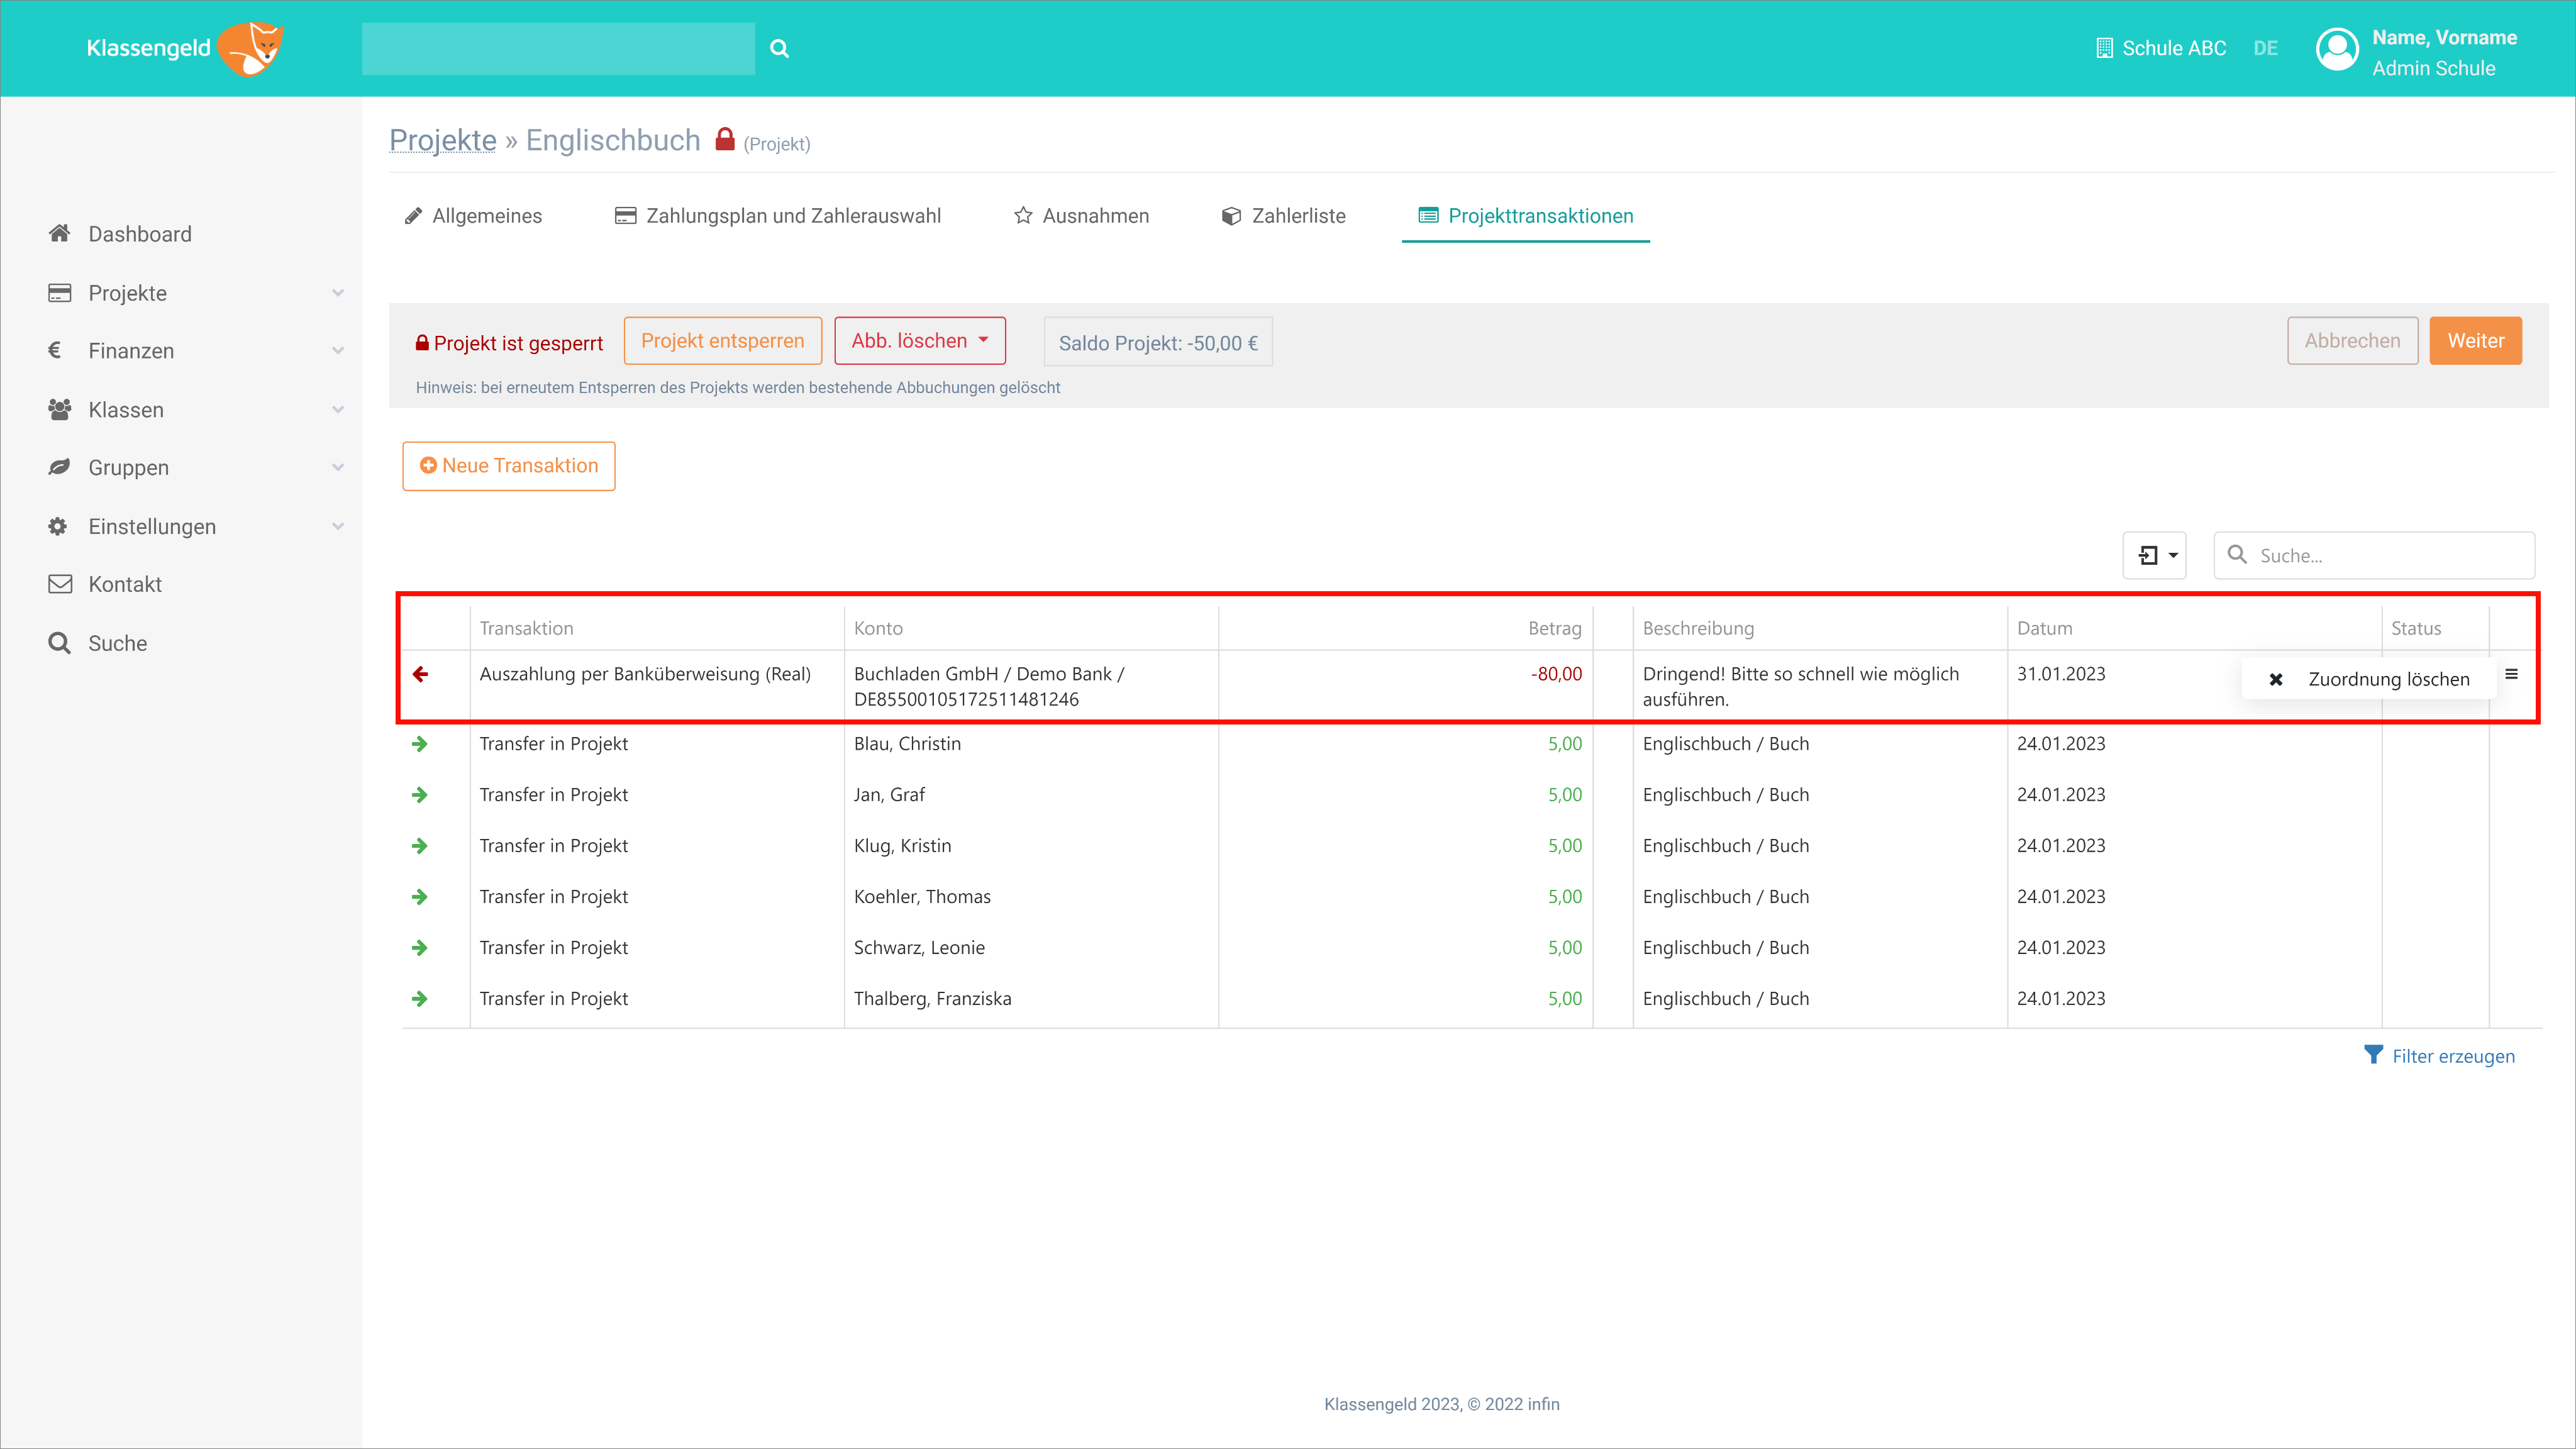Click the table Suche input field
2576x1449 pixels.
(2375, 555)
